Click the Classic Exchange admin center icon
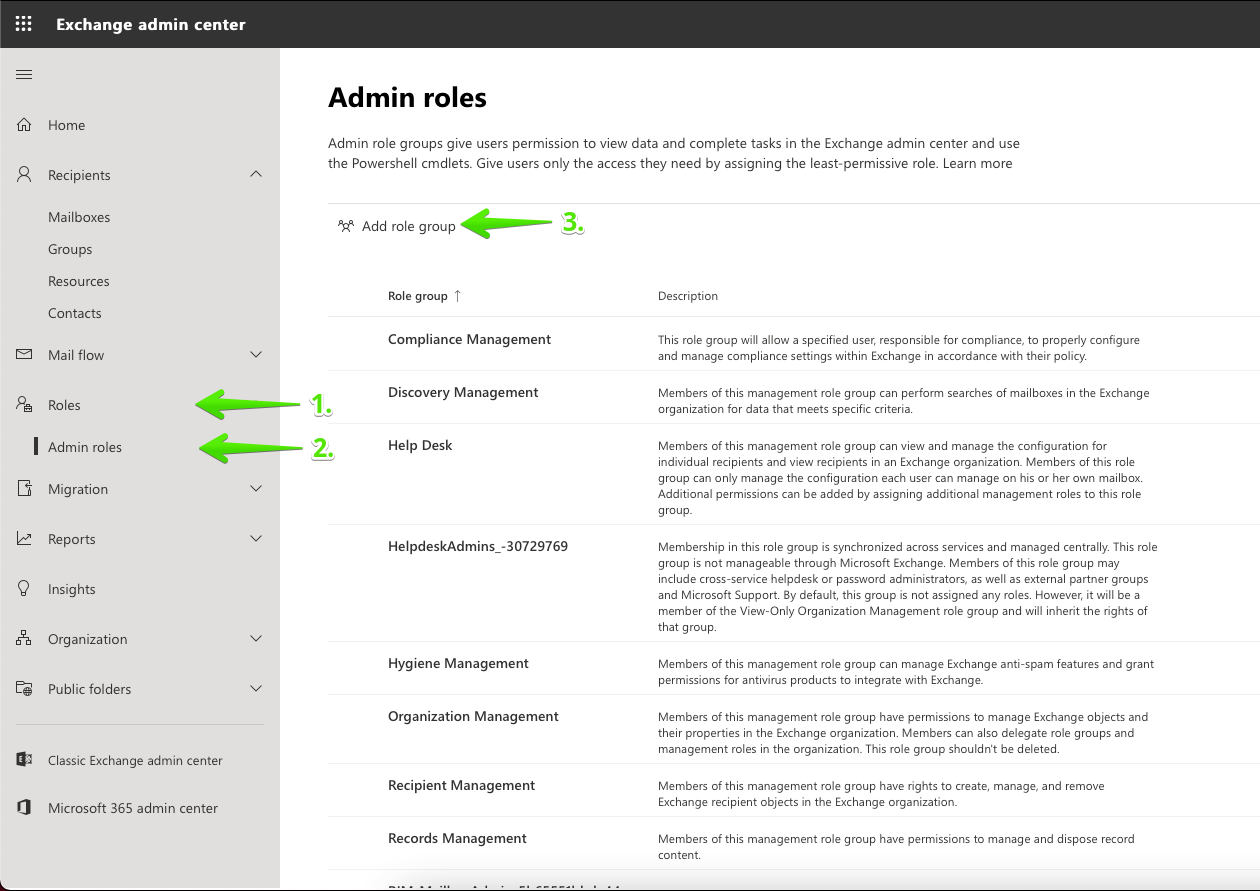This screenshot has width=1260, height=891. coord(25,760)
